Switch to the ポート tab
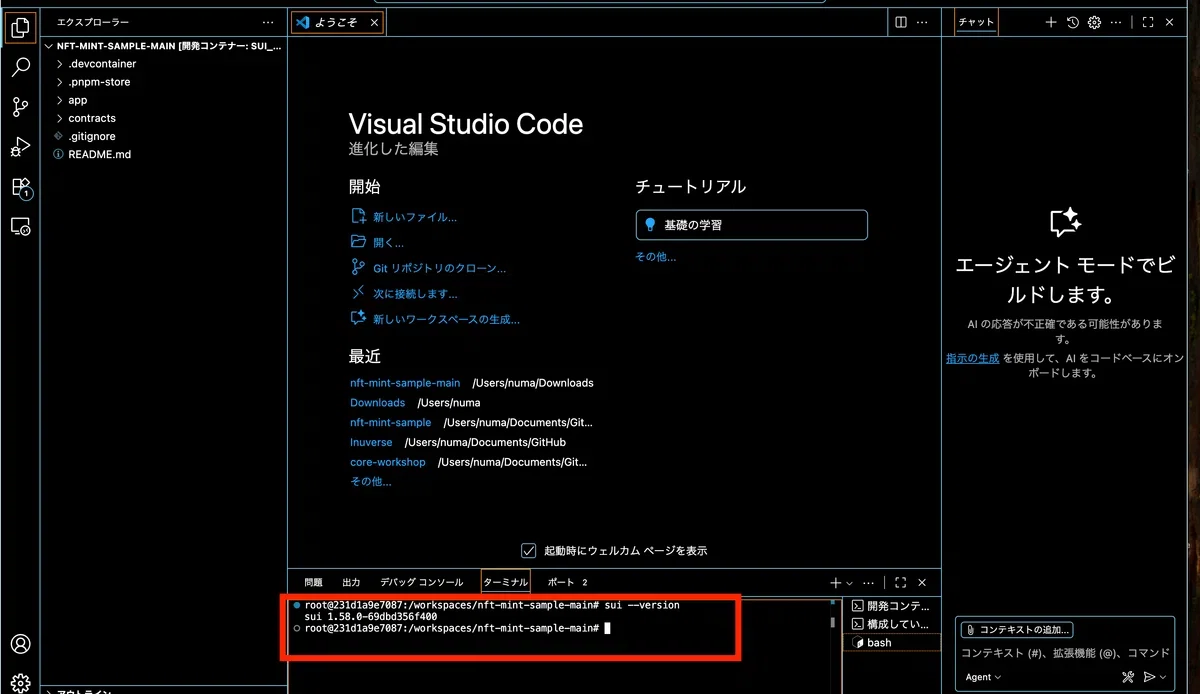 coord(567,582)
